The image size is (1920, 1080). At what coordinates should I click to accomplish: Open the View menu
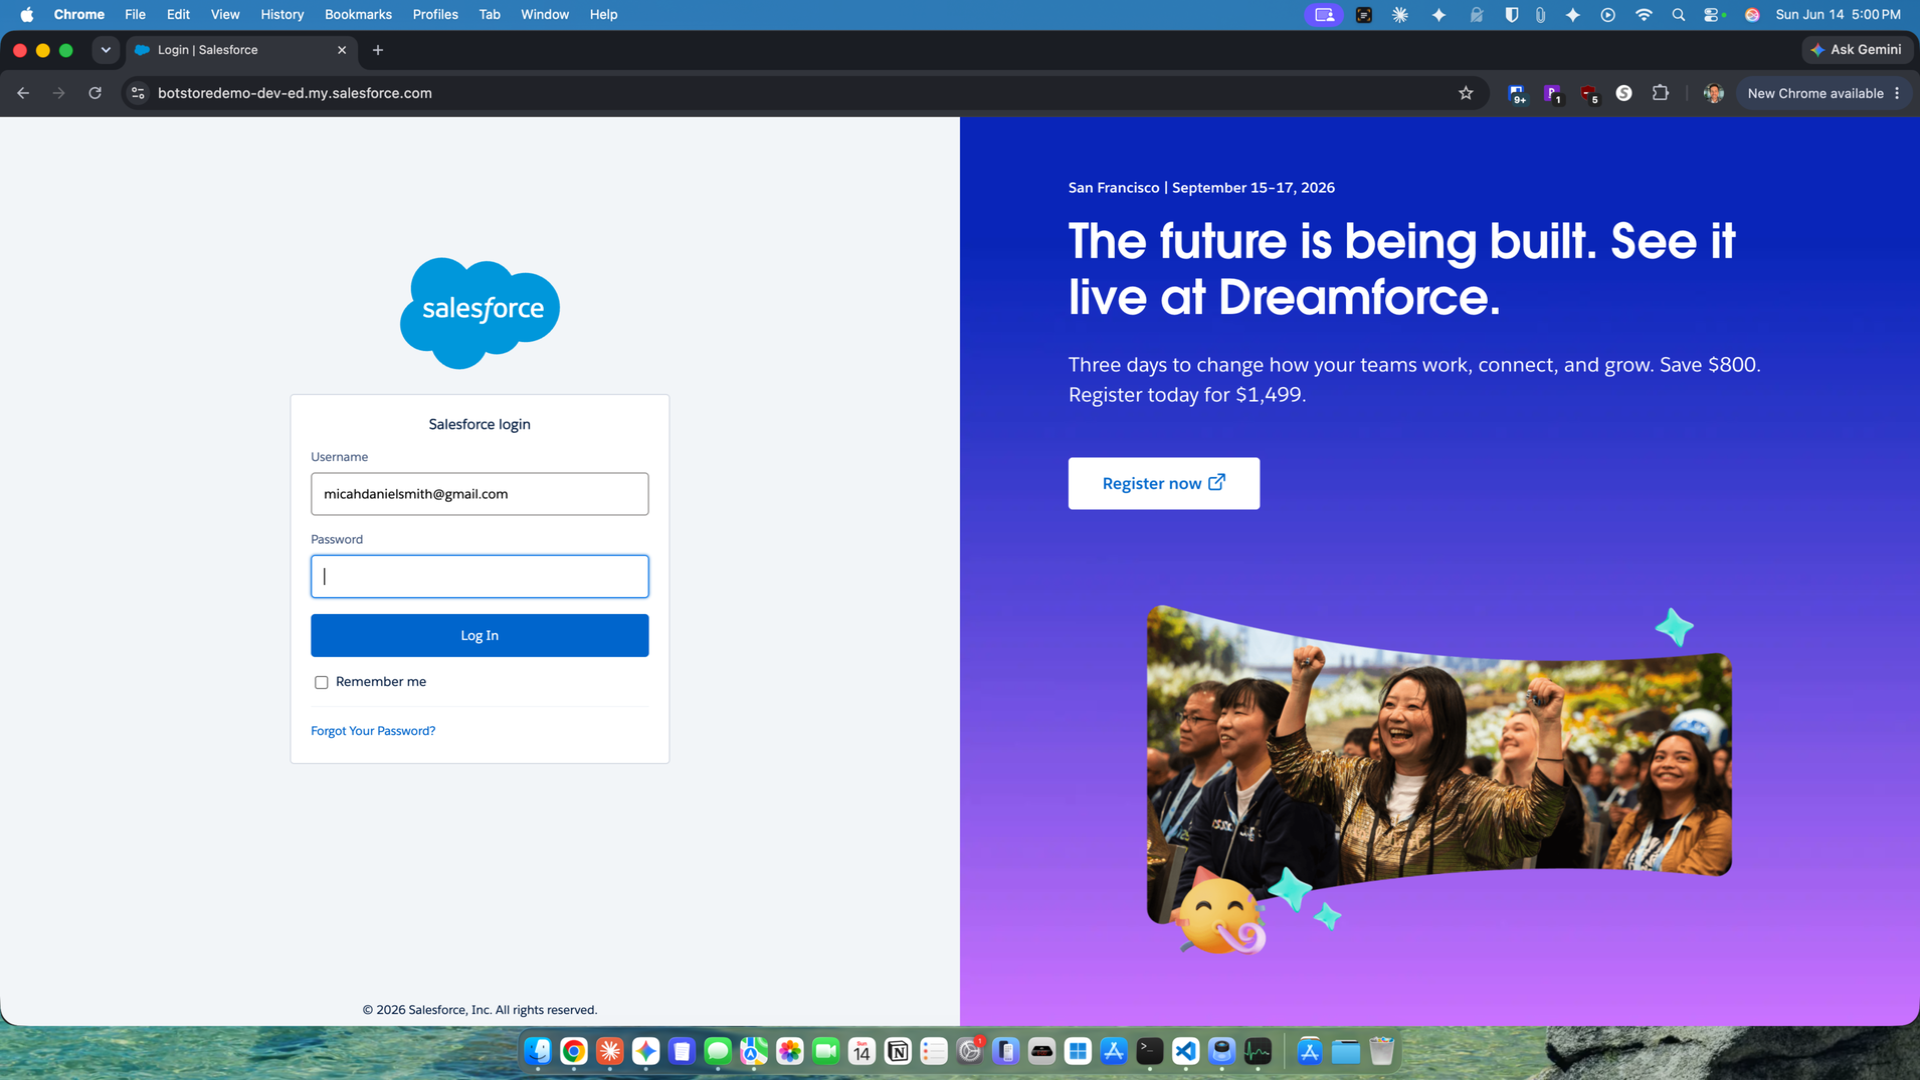[x=225, y=14]
